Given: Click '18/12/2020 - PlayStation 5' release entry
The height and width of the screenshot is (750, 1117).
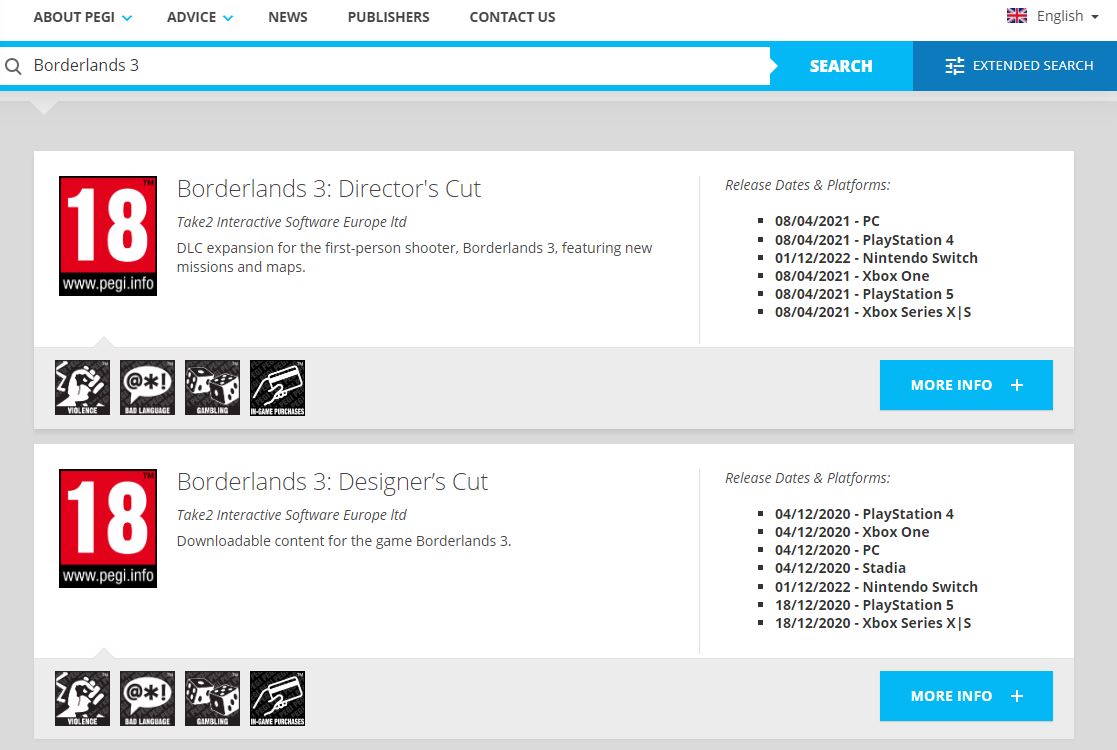Looking at the screenshot, I should pyautogui.click(x=864, y=605).
